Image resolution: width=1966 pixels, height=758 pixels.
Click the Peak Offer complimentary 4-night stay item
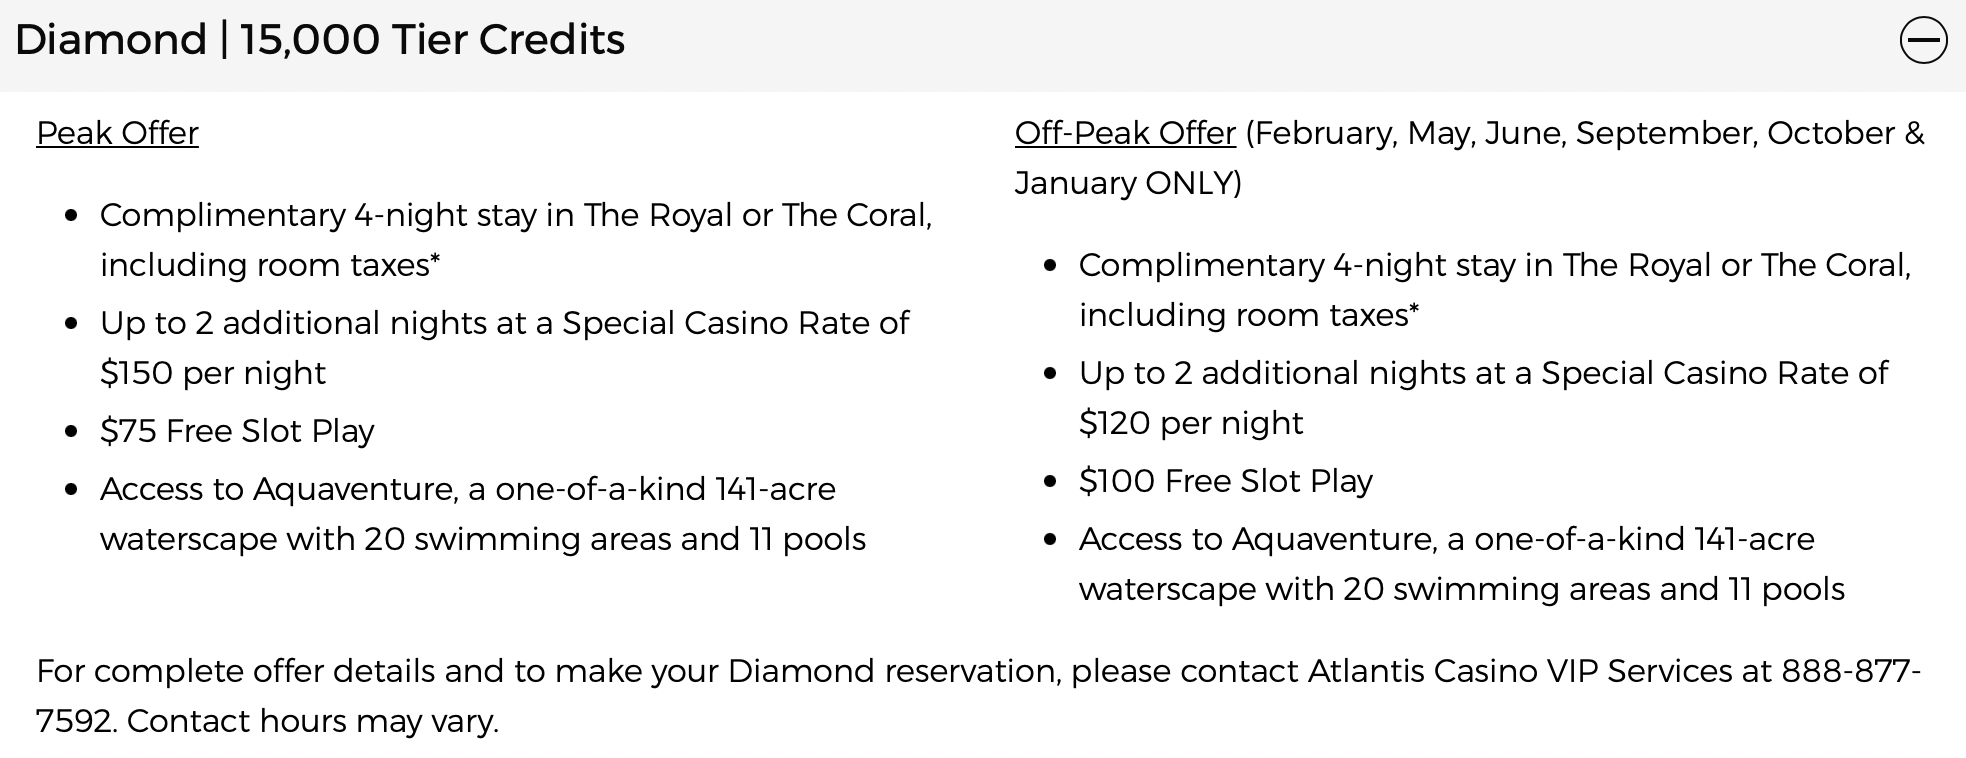(x=516, y=240)
